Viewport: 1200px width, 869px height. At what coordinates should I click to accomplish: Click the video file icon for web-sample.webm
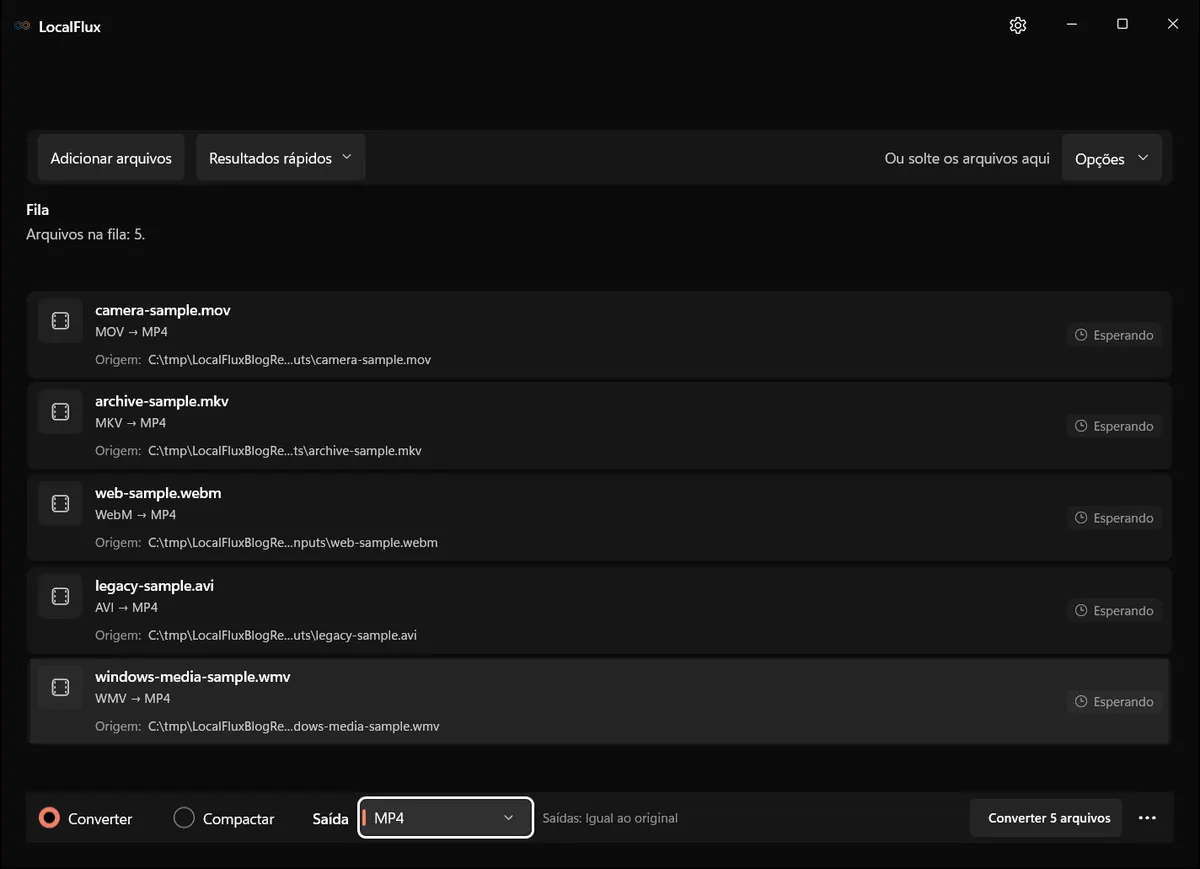[60, 503]
